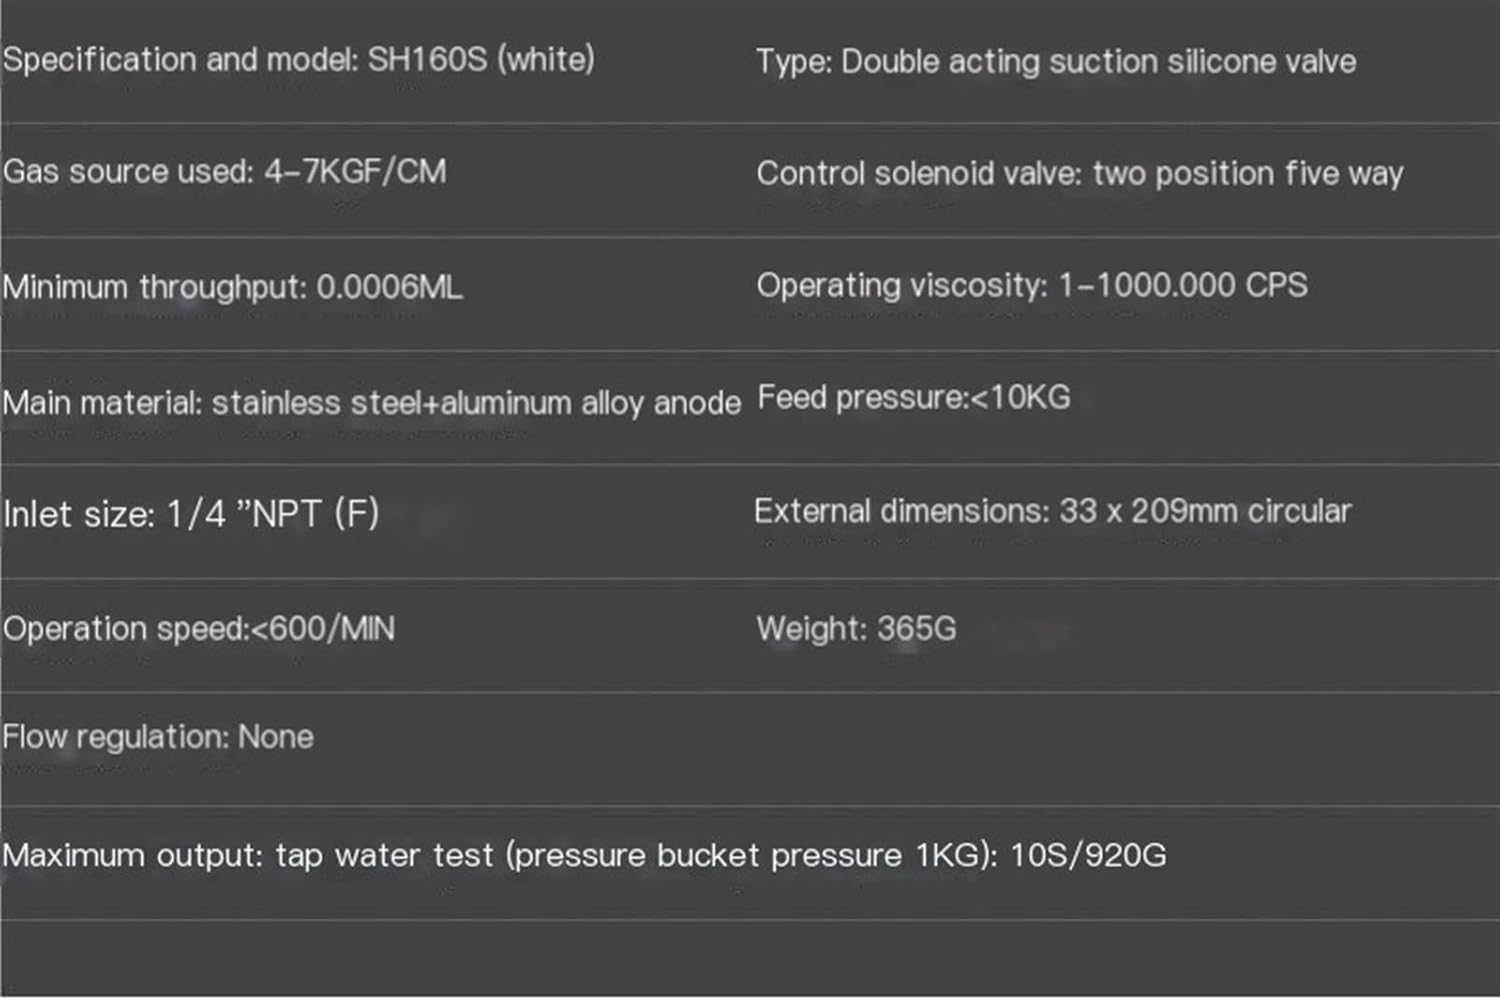1500x1001 pixels.
Task: Select the External dimensions 33 x 209mm text
Action: 1052,512
